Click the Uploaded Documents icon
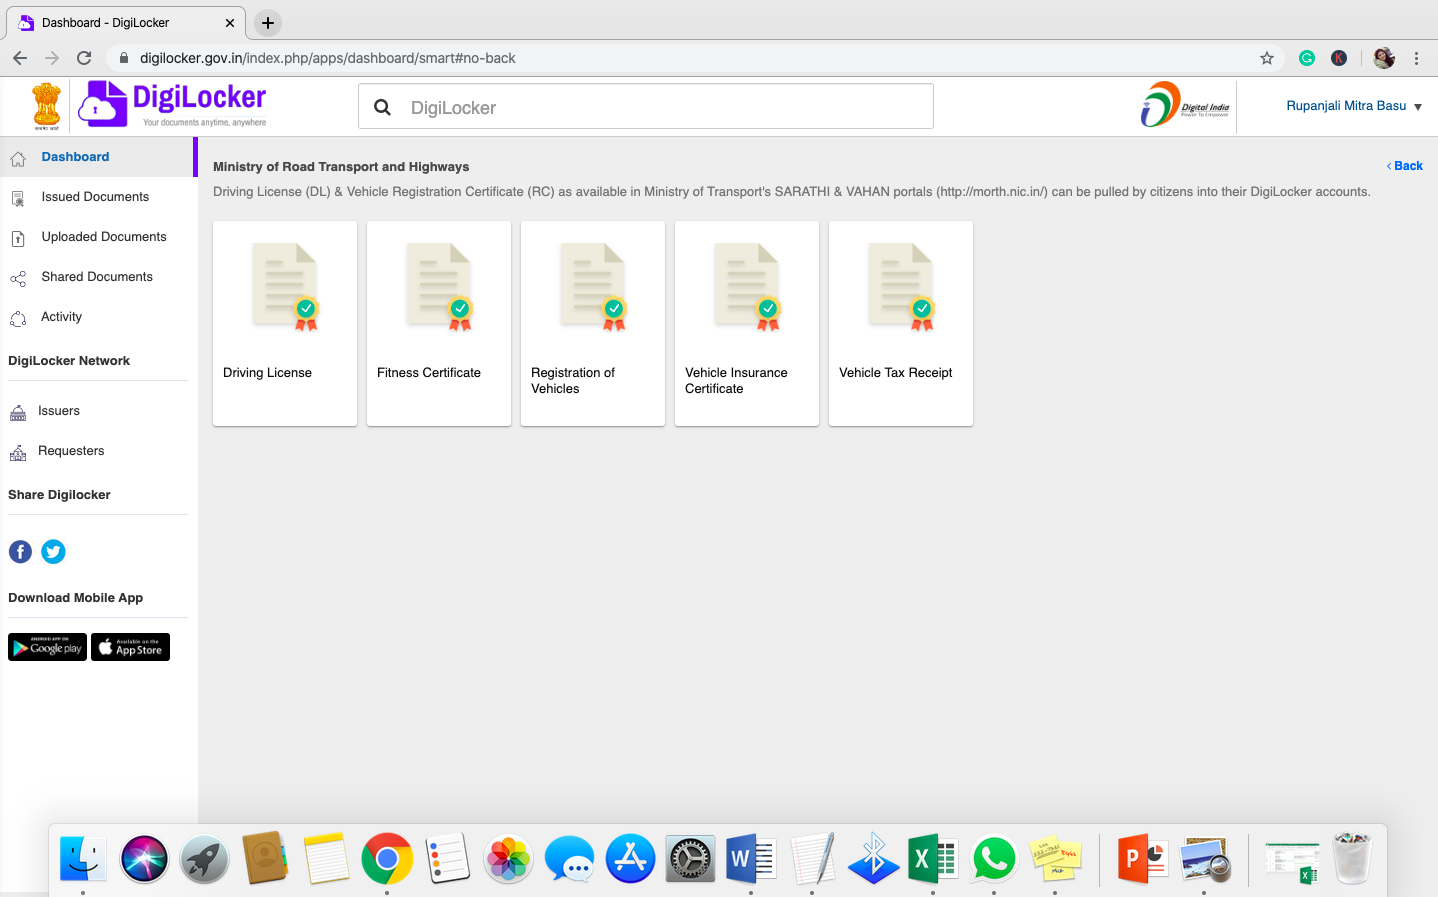1438x897 pixels. [18, 239]
